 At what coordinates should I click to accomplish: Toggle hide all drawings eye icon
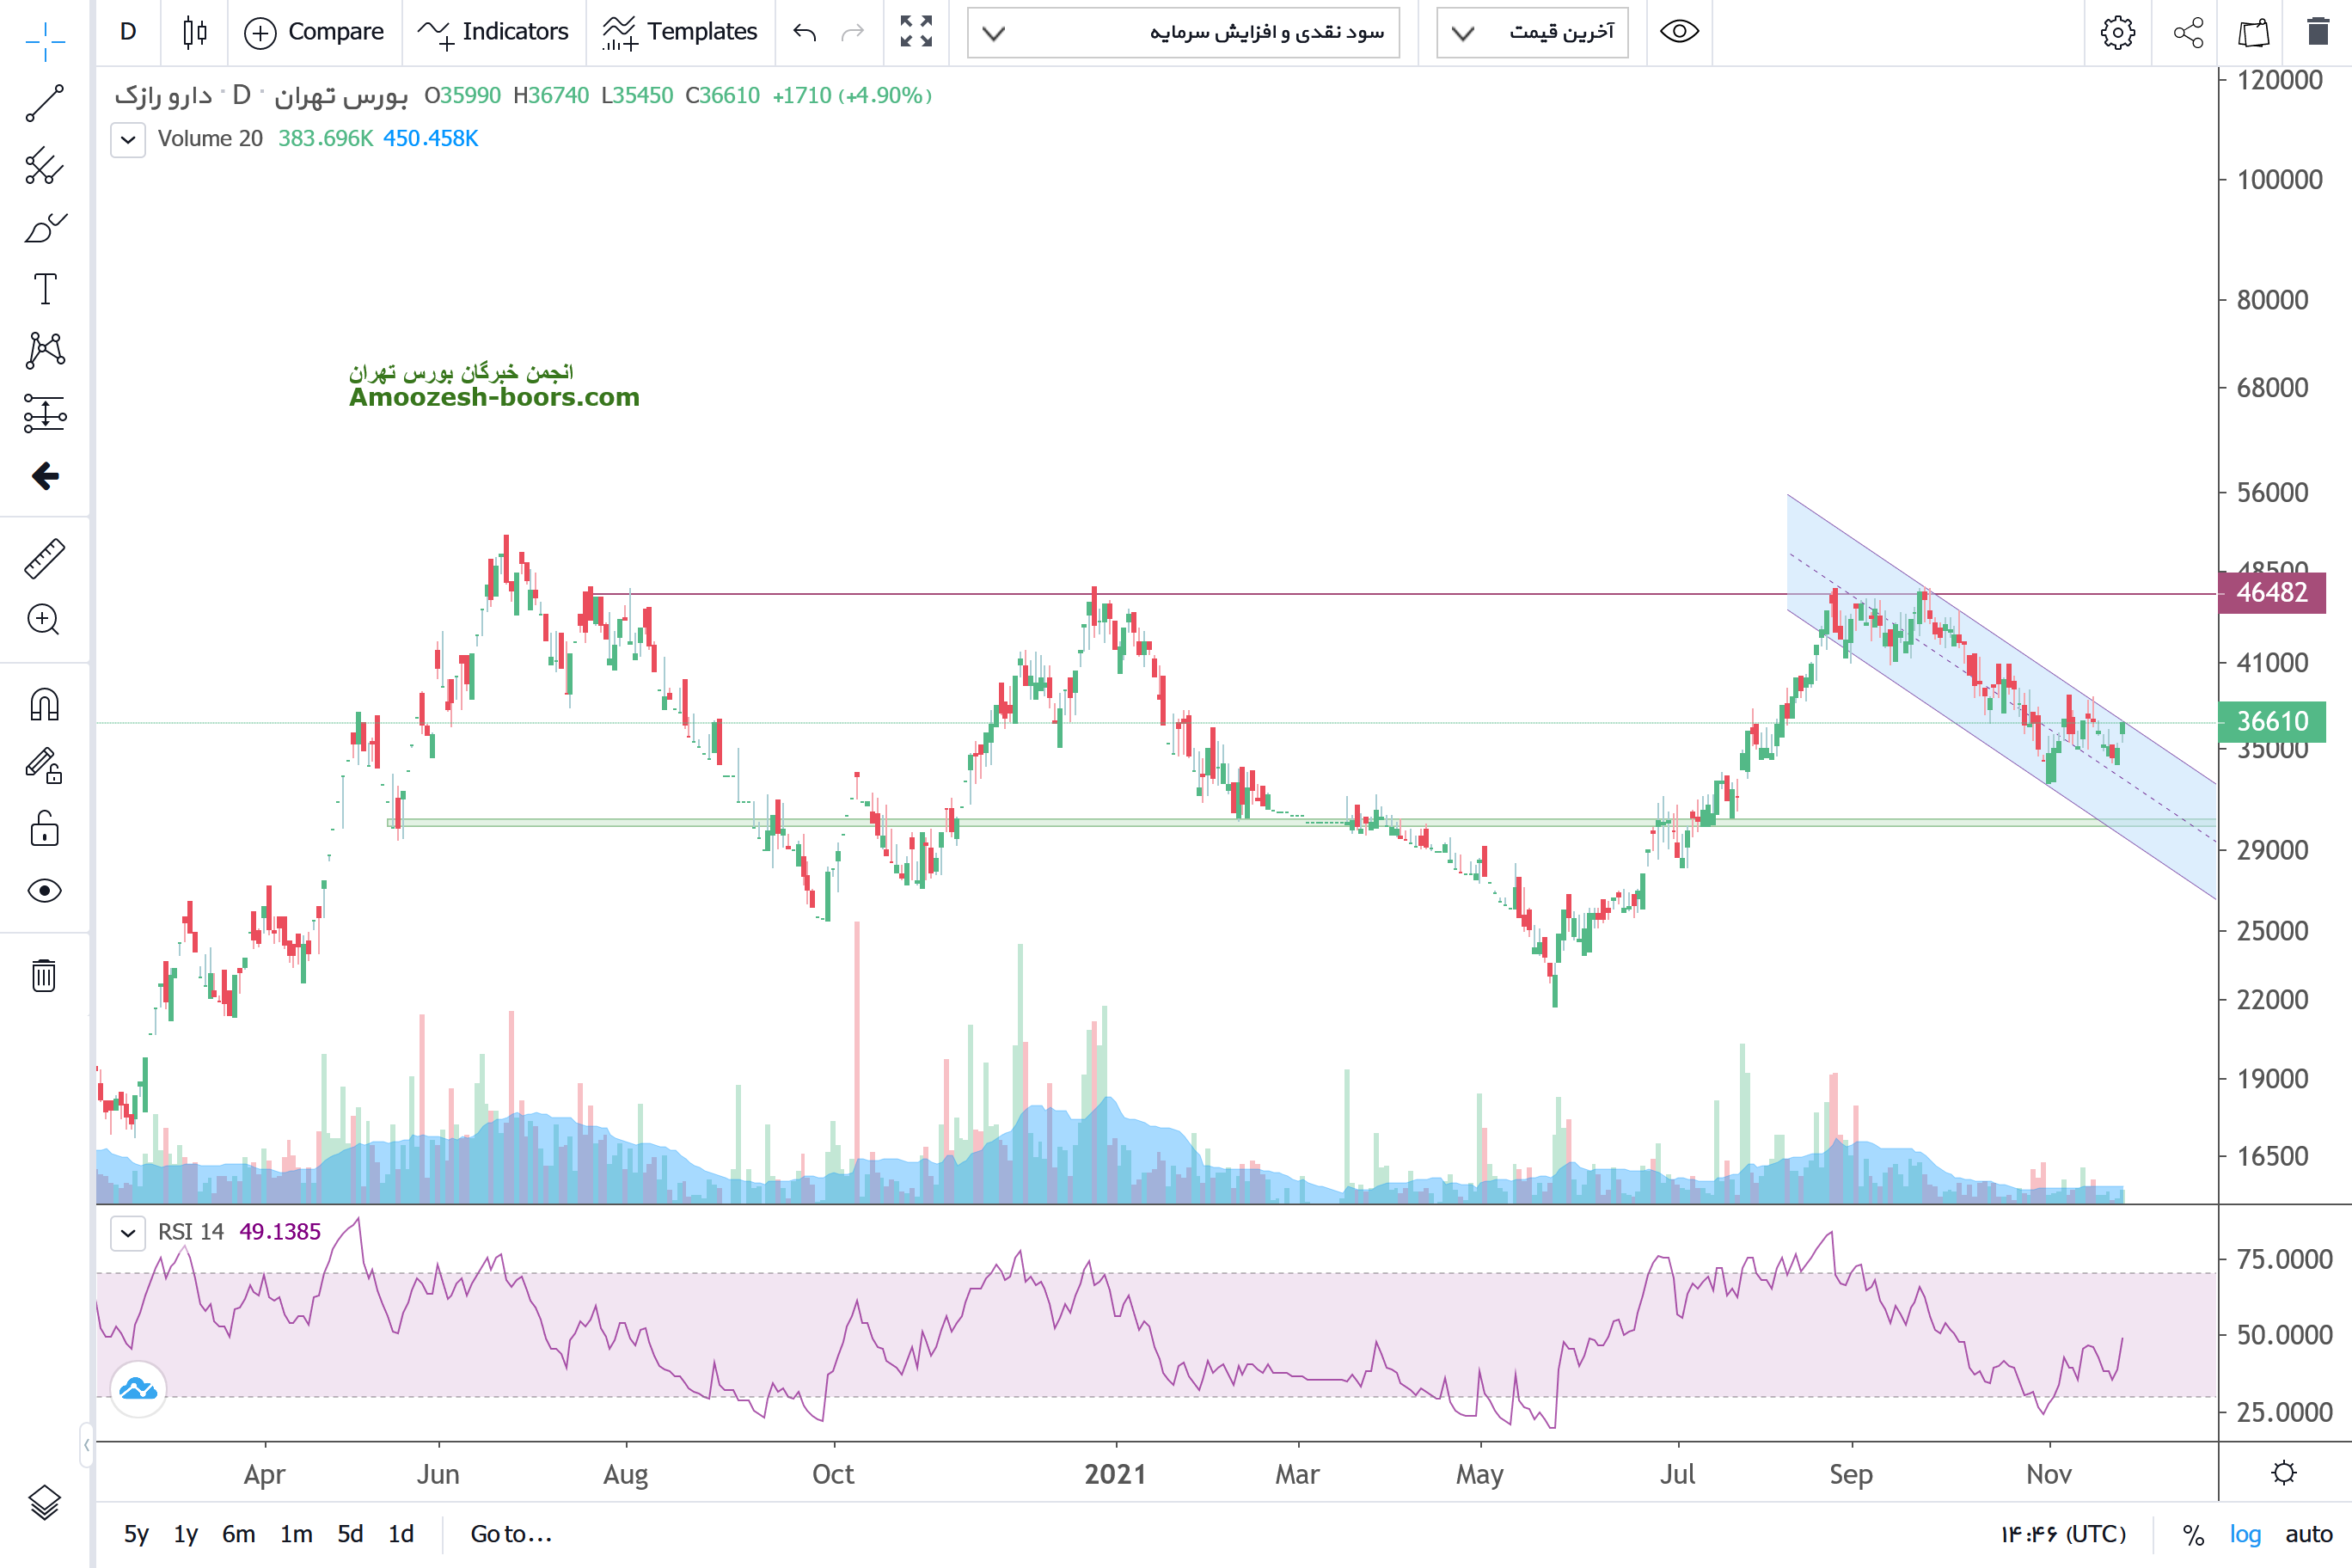(x=44, y=890)
